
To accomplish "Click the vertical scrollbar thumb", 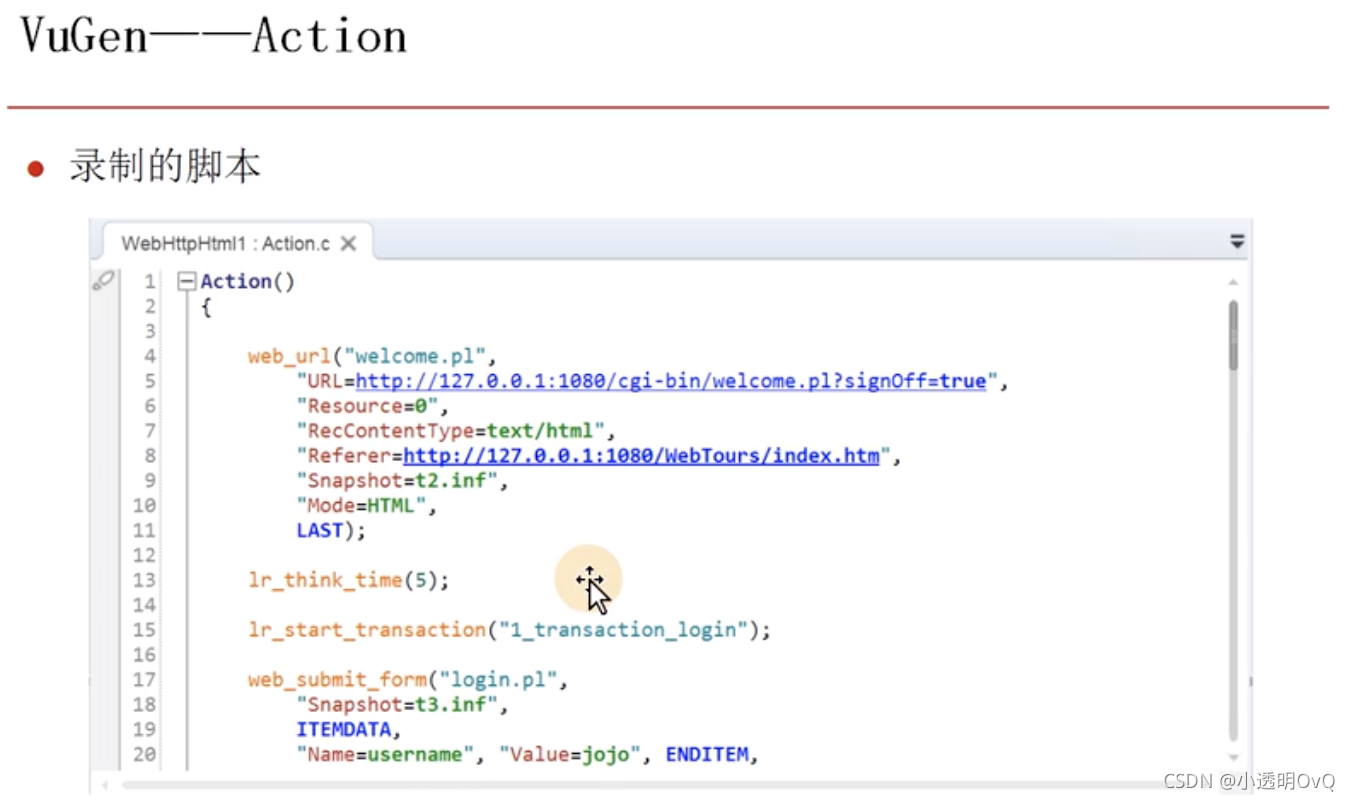I will click(1233, 336).
